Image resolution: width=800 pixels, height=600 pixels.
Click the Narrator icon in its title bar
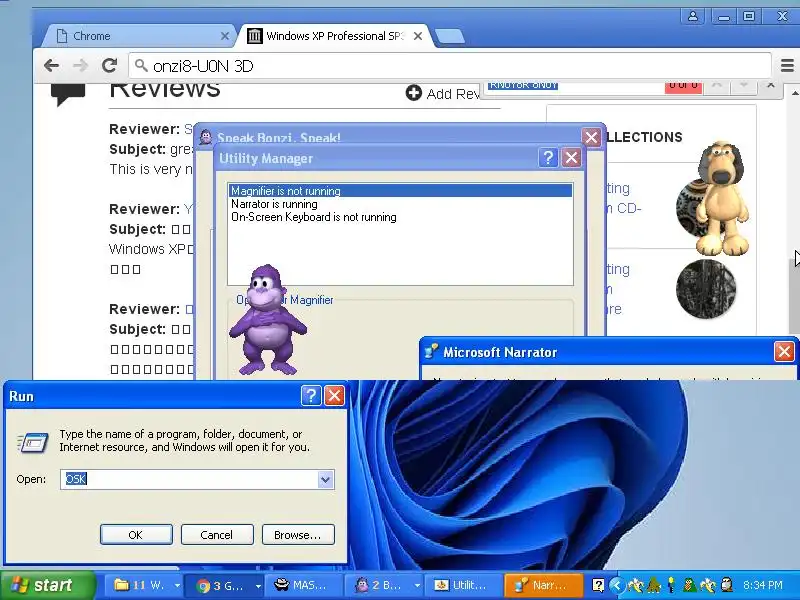431,352
